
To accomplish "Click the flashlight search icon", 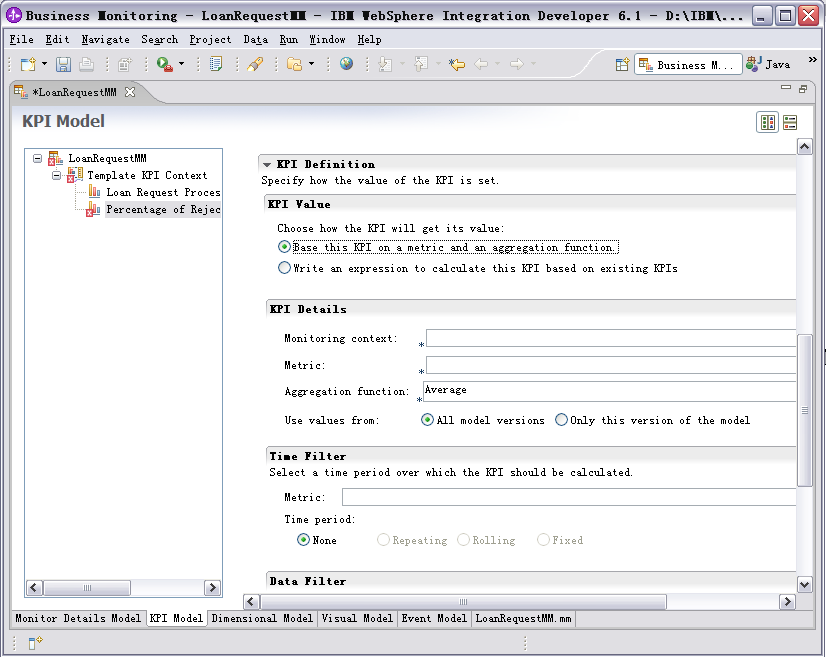I will coord(255,64).
